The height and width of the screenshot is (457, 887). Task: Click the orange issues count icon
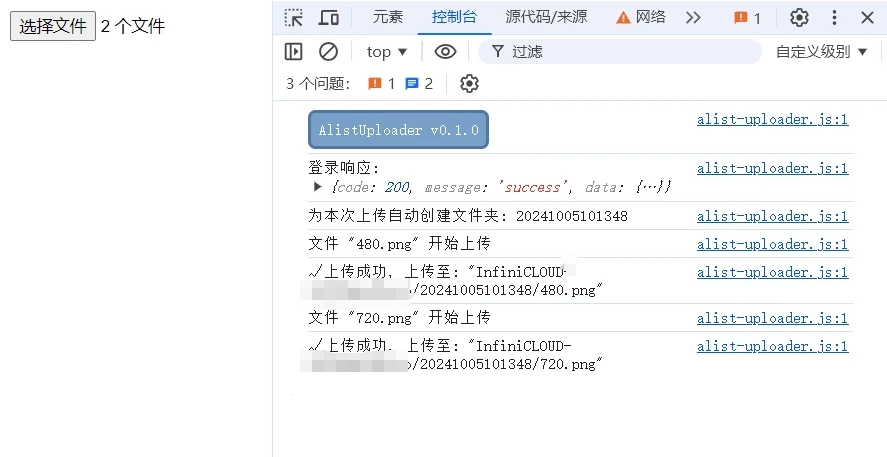click(x=375, y=84)
